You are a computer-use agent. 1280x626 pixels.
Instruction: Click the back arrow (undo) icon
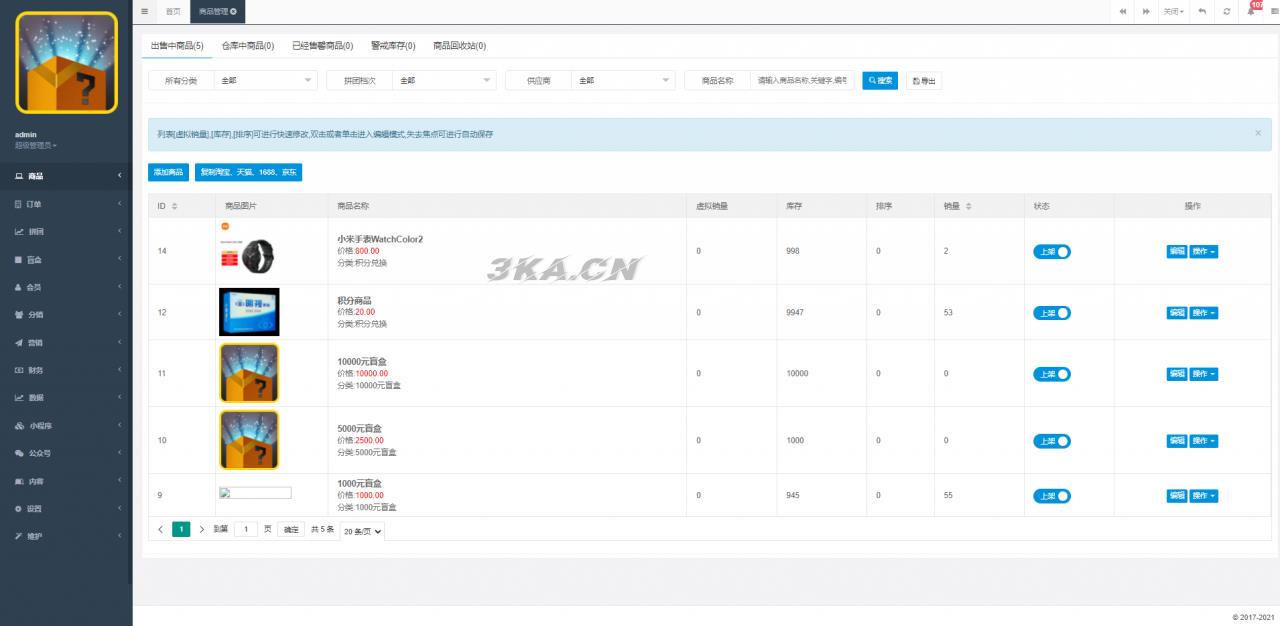pyautogui.click(x=1201, y=11)
